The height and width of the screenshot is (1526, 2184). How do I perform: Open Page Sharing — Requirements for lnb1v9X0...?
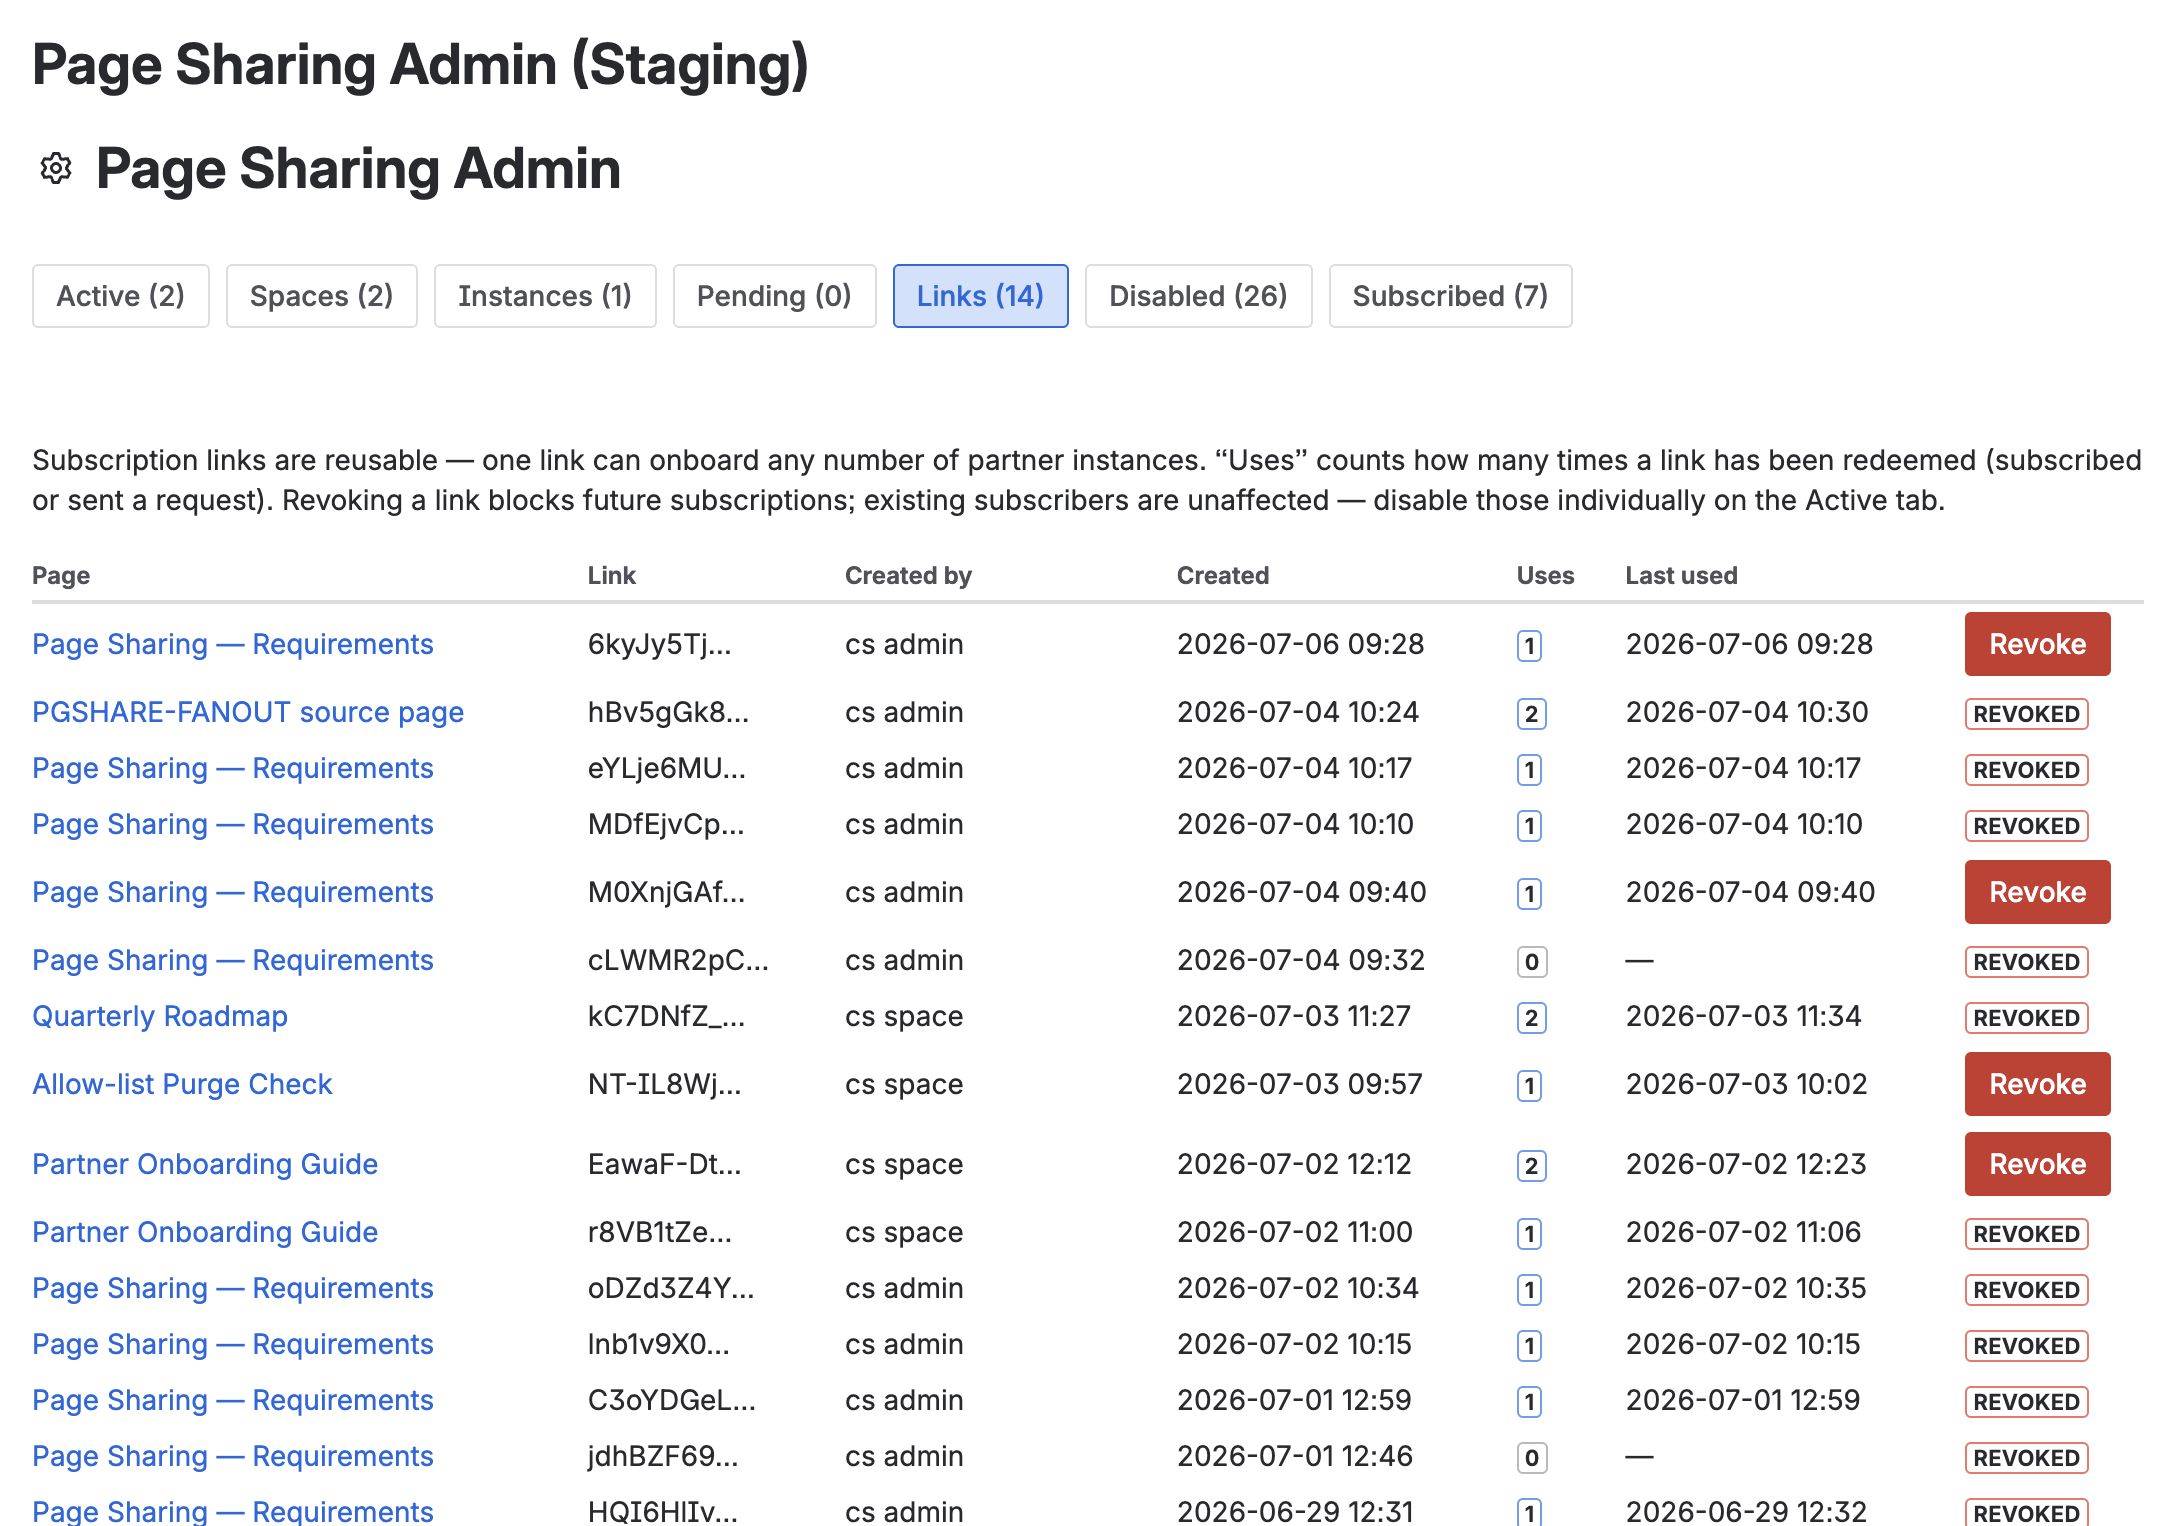[x=233, y=1344]
